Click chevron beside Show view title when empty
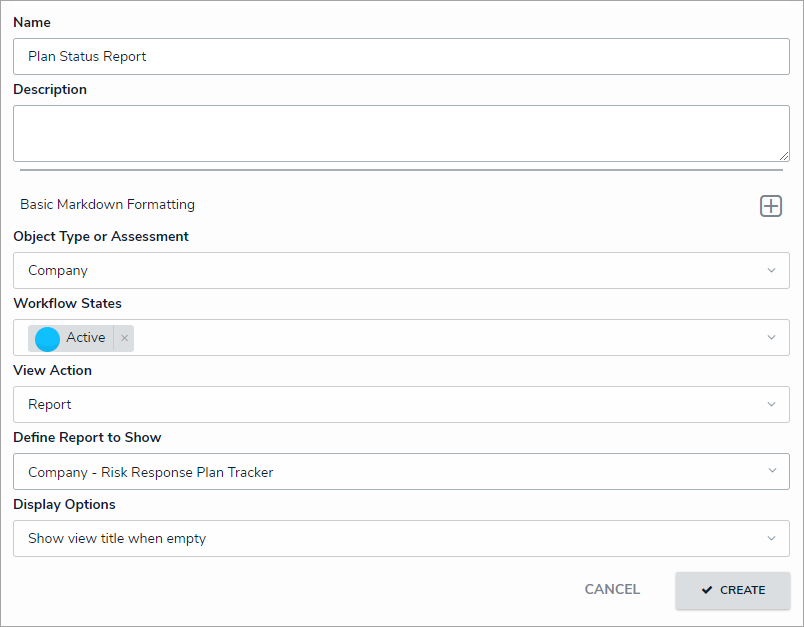 point(771,539)
